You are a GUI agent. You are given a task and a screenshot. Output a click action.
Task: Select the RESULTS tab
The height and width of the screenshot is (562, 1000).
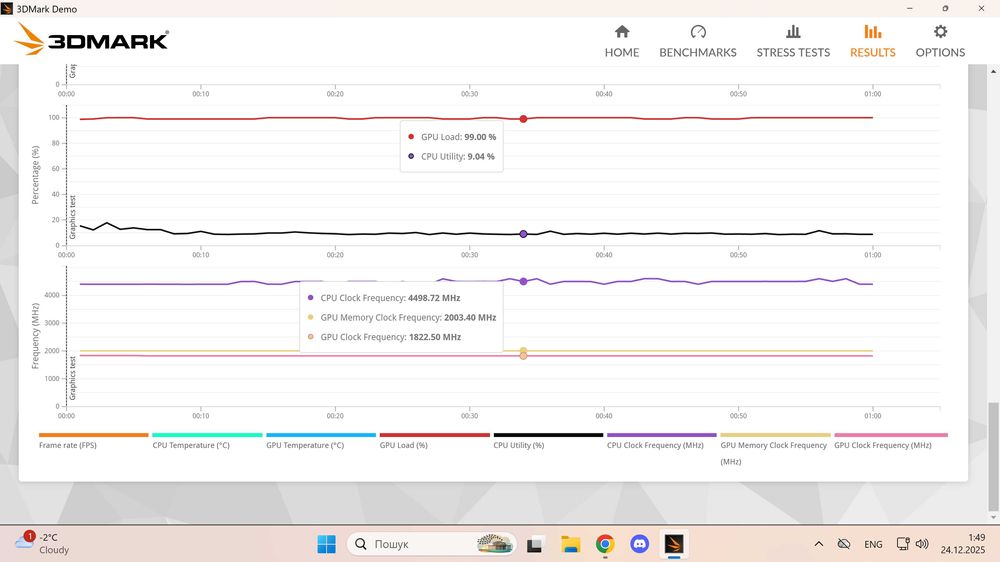(x=872, y=41)
